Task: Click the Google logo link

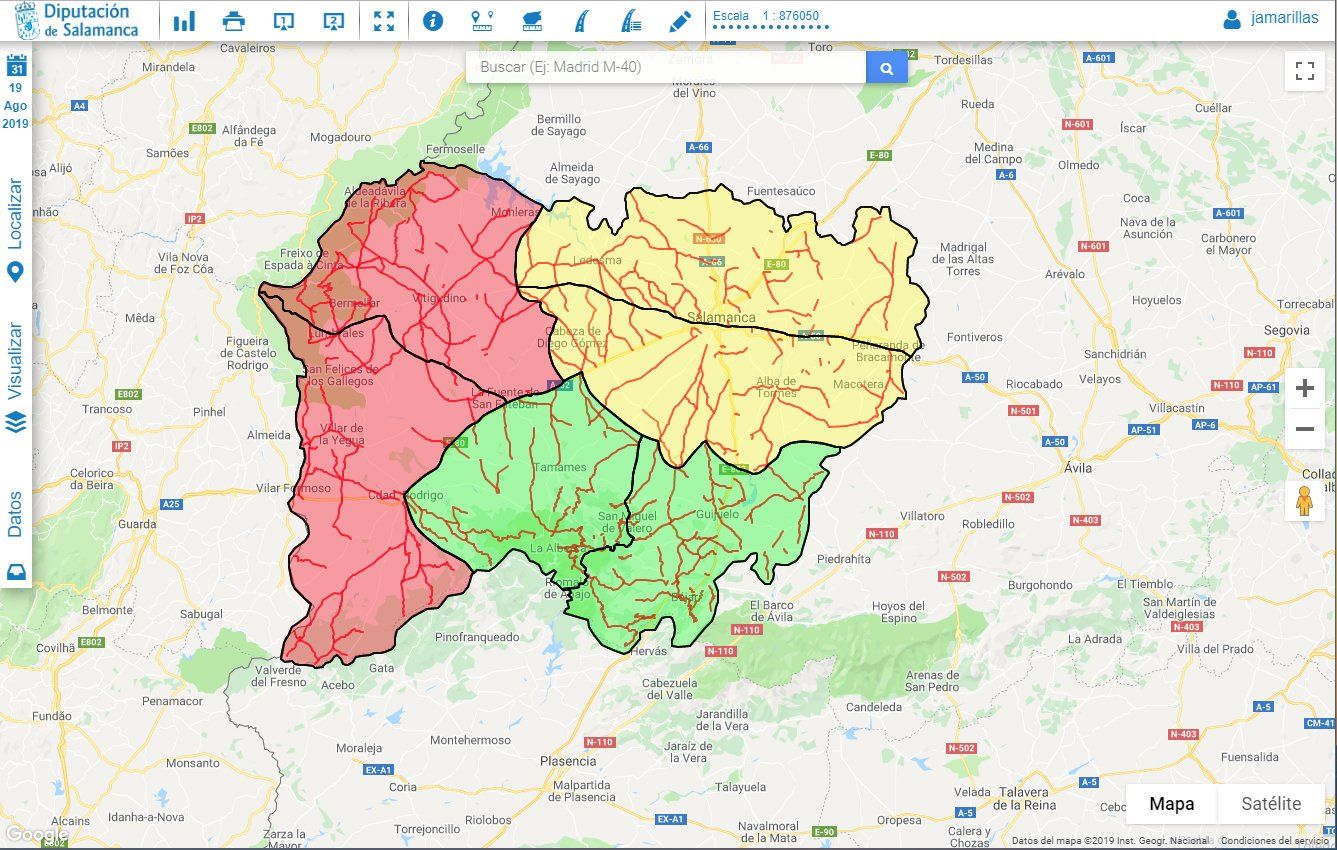Action: pos(36,834)
